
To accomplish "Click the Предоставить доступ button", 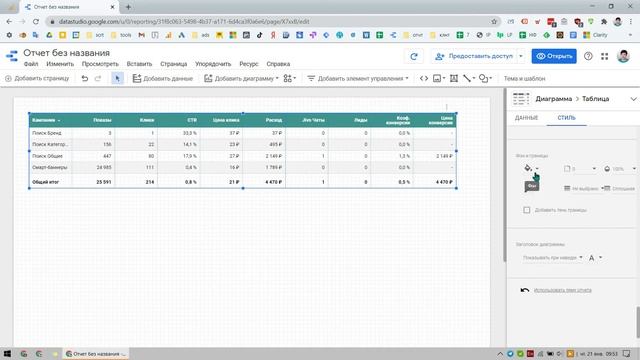I will pyautogui.click(x=474, y=56).
